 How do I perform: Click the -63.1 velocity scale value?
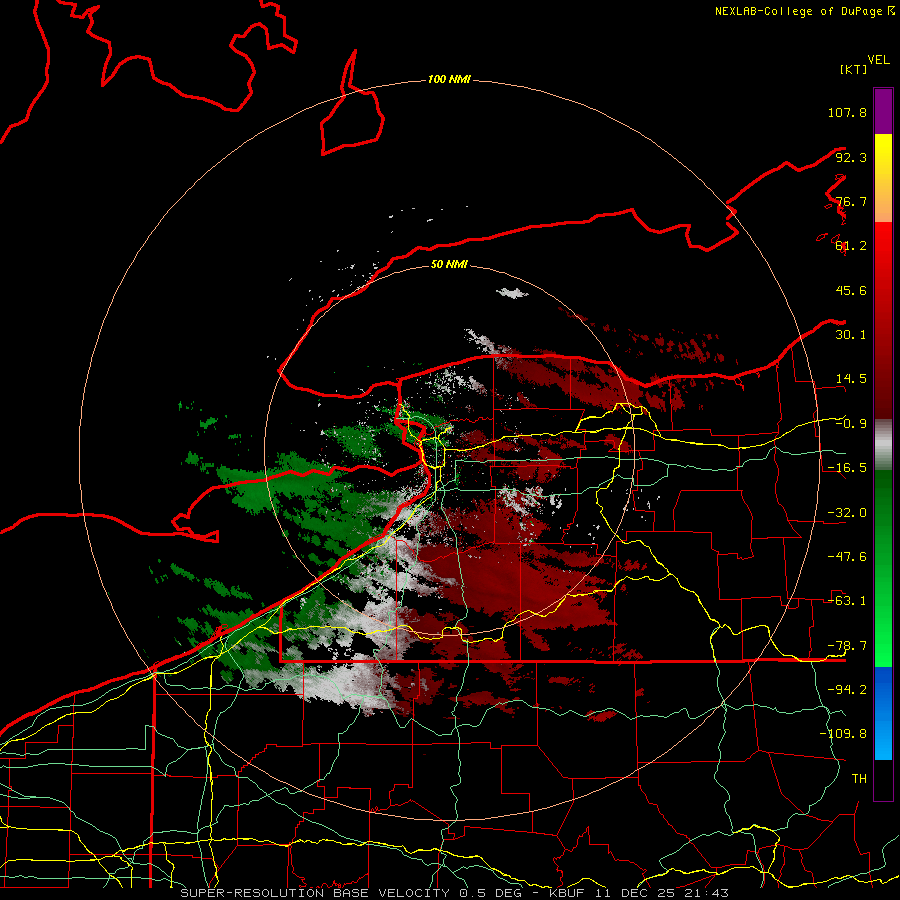pyautogui.click(x=847, y=601)
